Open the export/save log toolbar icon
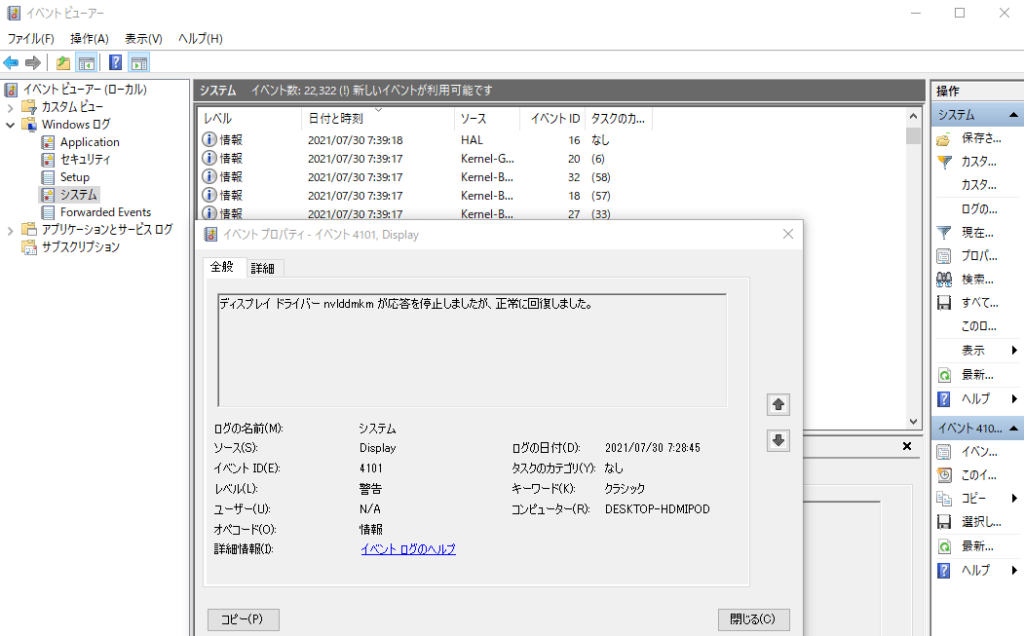This screenshot has height=636, width=1024. coord(62,62)
